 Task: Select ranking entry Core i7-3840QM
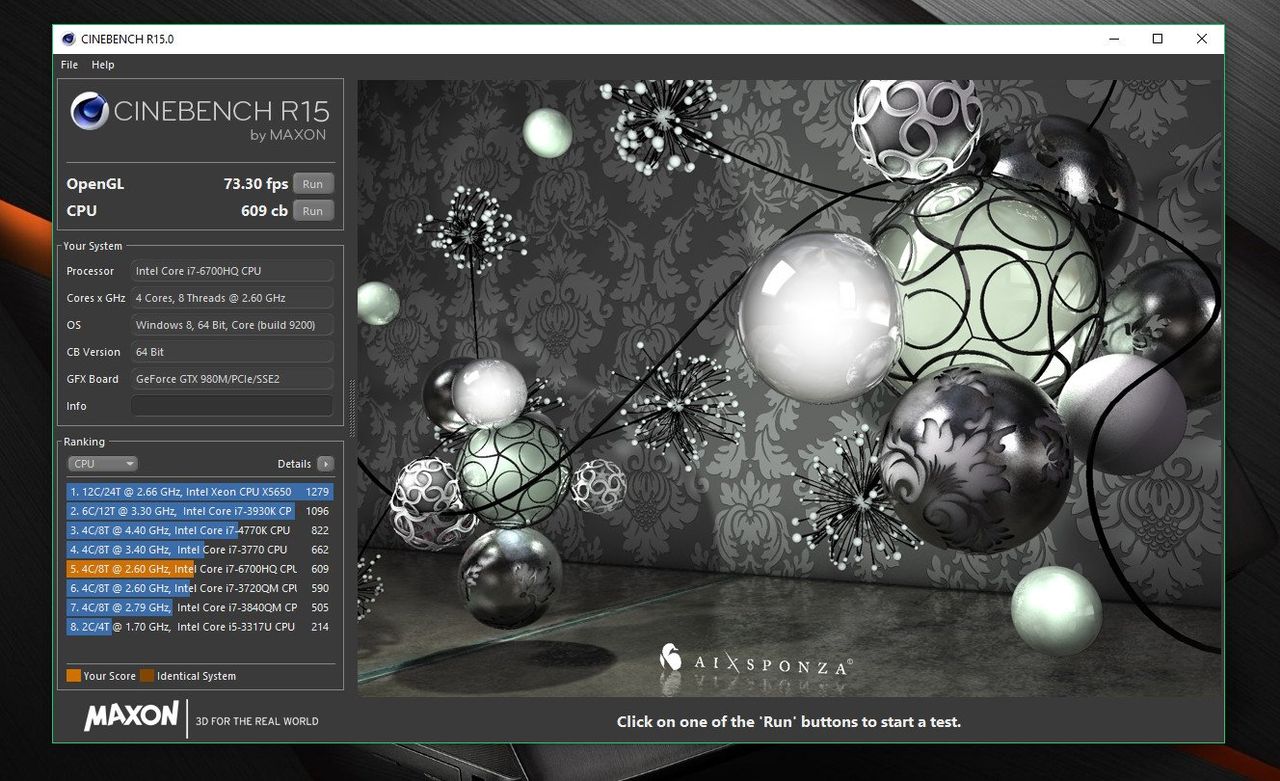coord(200,607)
